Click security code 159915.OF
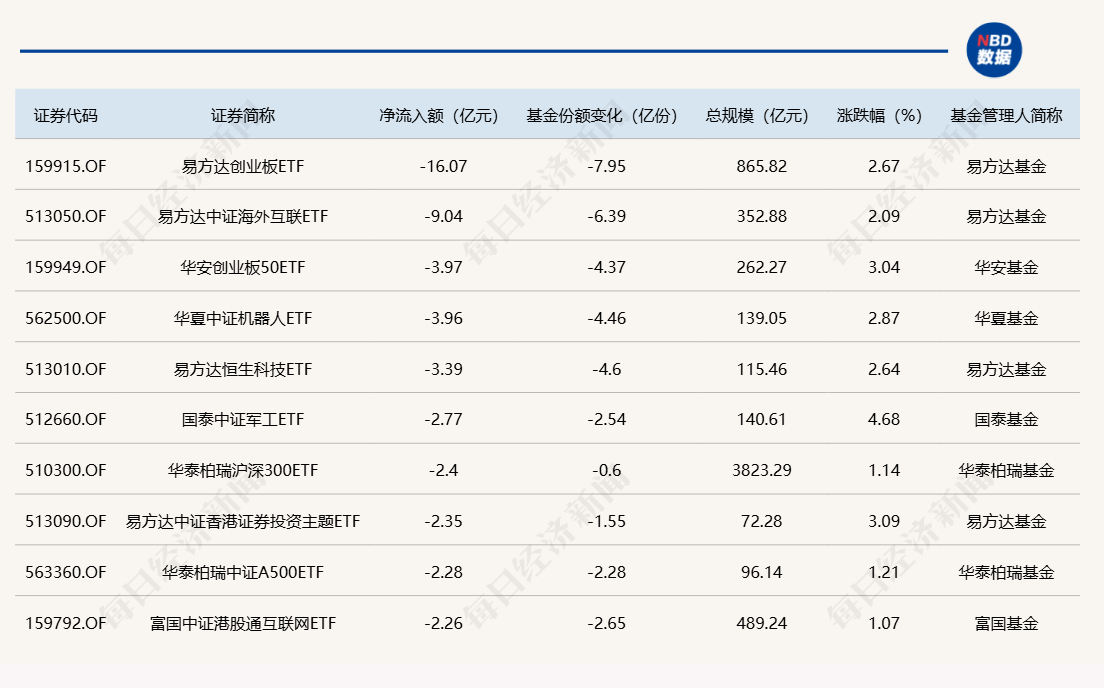The height and width of the screenshot is (688, 1104). click(x=66, y=166)
